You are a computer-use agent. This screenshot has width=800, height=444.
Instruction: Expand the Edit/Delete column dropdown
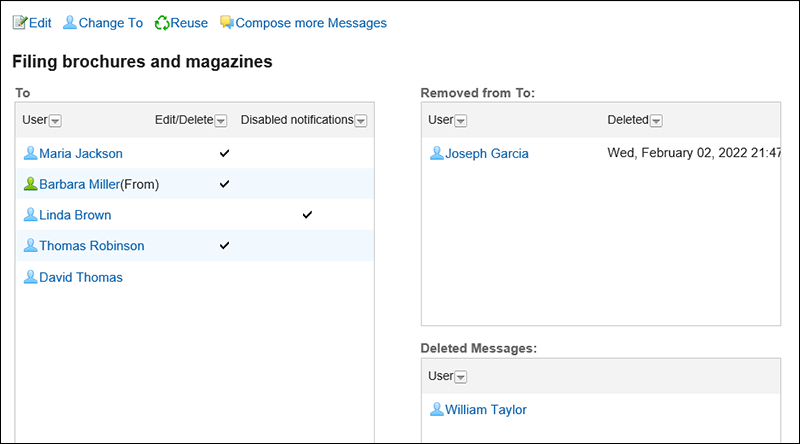pos(220,121)
